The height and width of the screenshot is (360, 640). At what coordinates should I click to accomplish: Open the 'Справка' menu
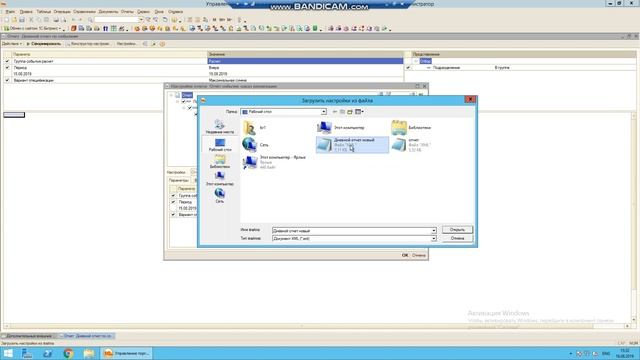click(176, 12)
